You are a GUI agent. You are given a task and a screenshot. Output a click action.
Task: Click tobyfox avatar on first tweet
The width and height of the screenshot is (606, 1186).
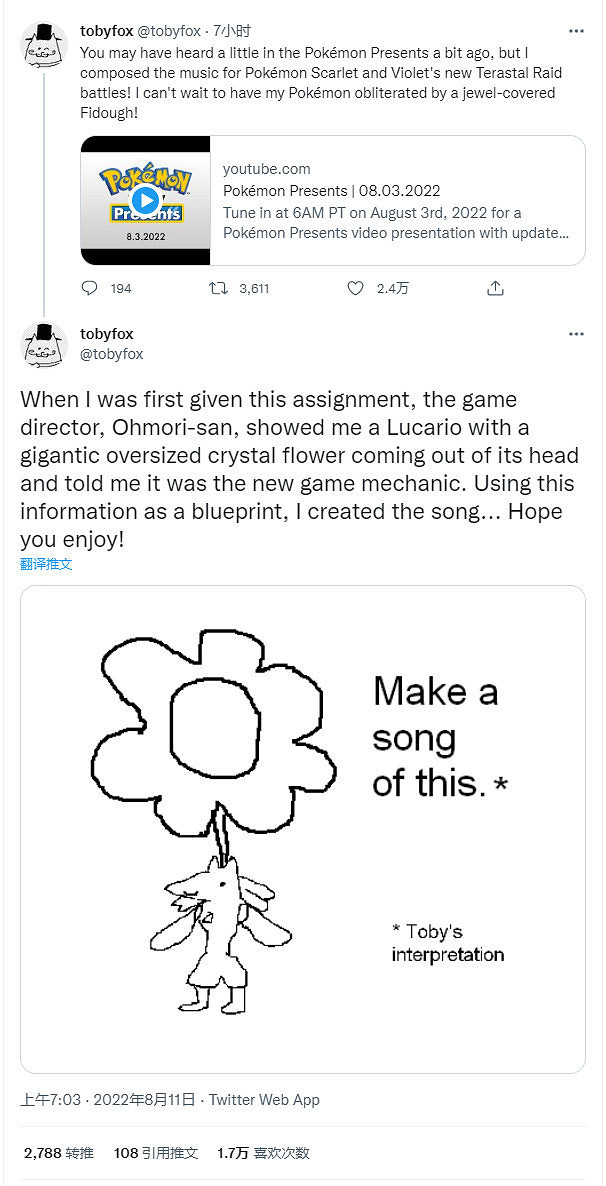point(44,45)
